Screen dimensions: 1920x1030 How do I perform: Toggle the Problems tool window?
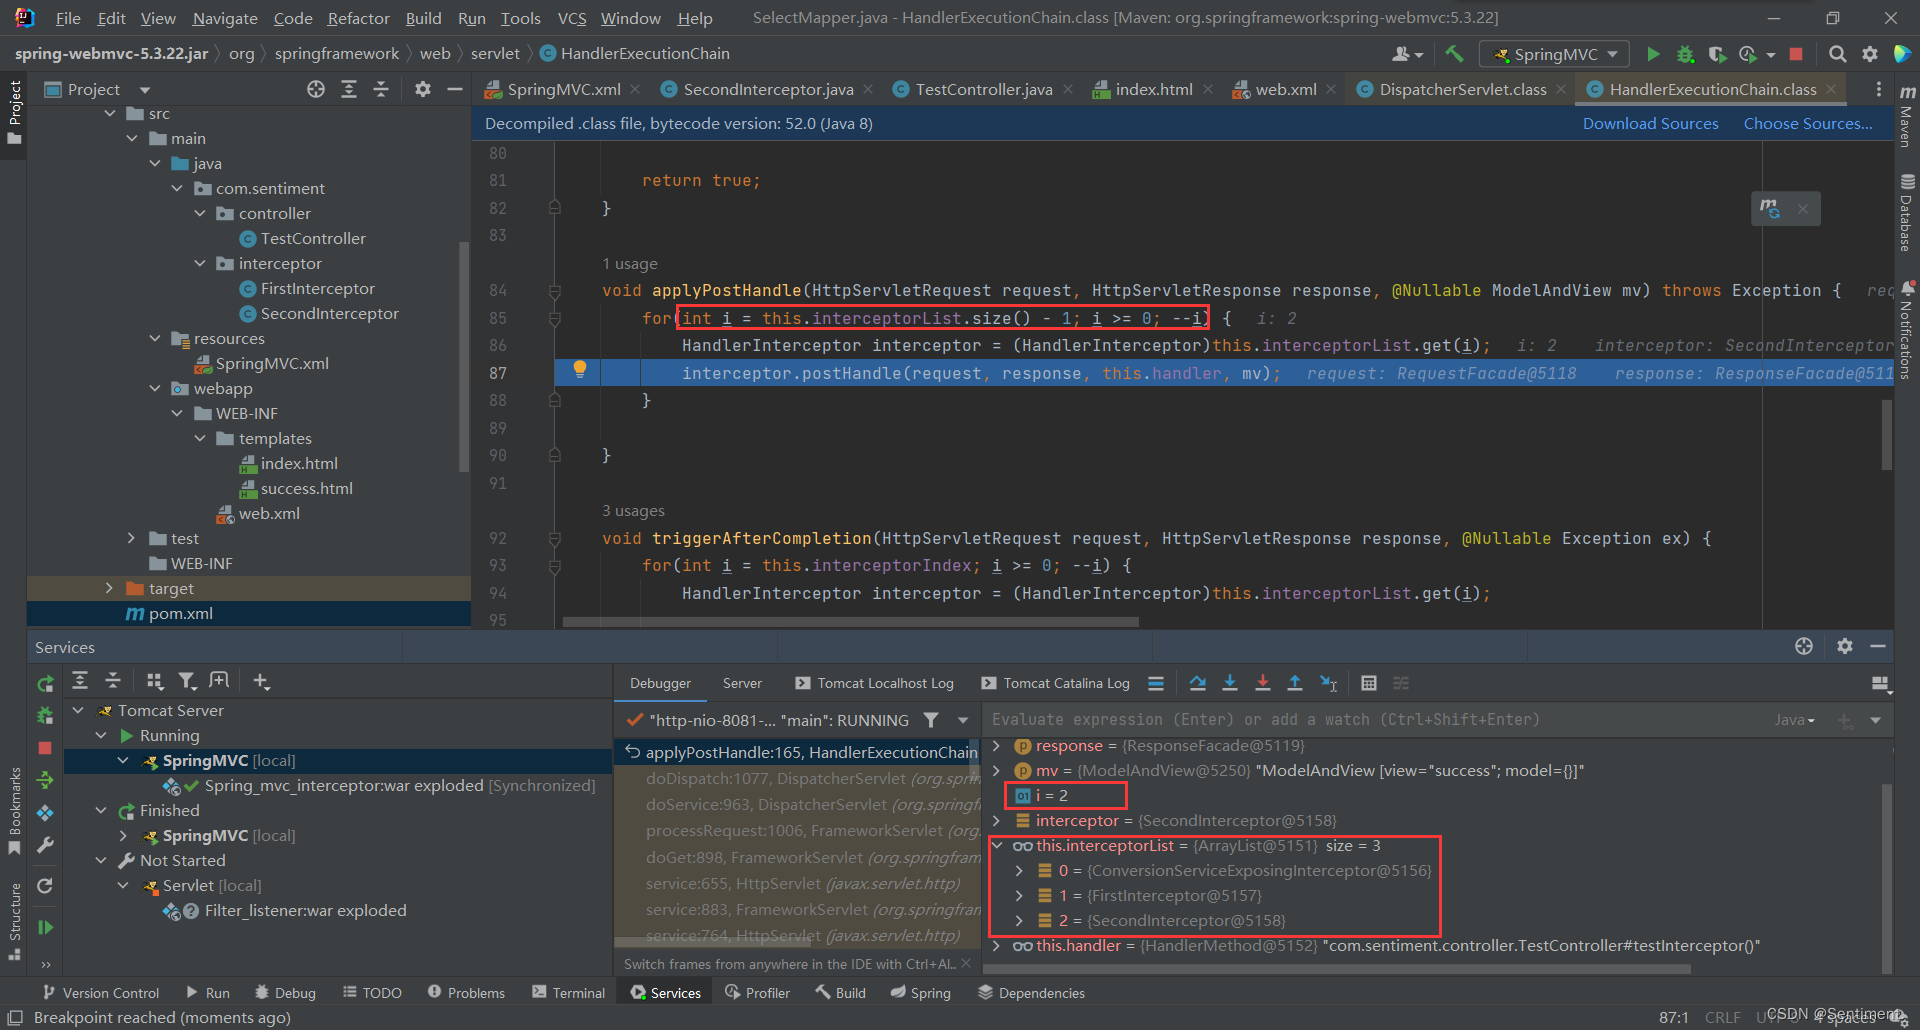[x=466, y=993]
